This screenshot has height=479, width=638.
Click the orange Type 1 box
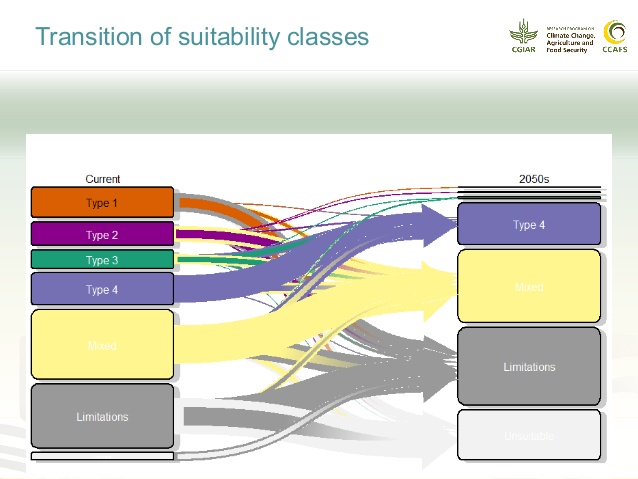click(103, 202)
